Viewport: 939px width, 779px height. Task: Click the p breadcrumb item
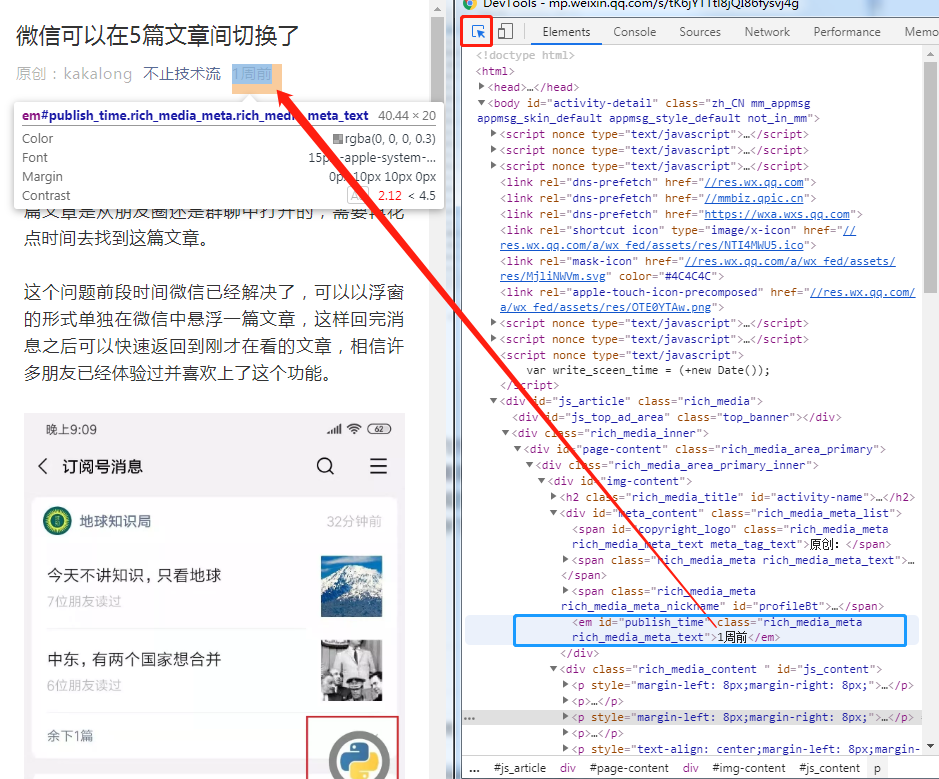coord(877,768)
